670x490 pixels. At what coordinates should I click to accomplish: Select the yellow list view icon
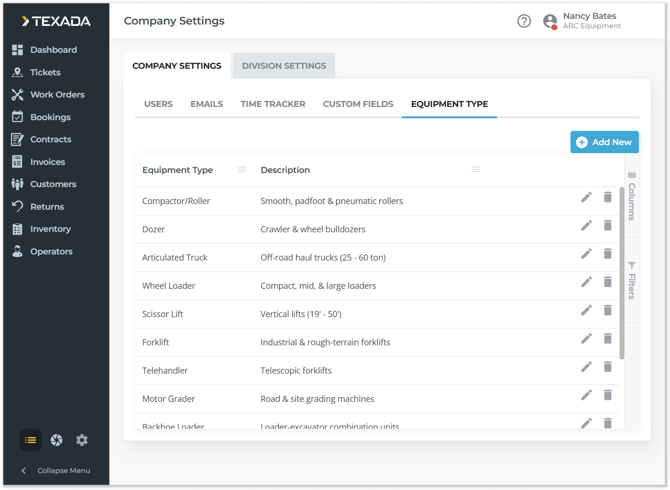pos(31,440)
